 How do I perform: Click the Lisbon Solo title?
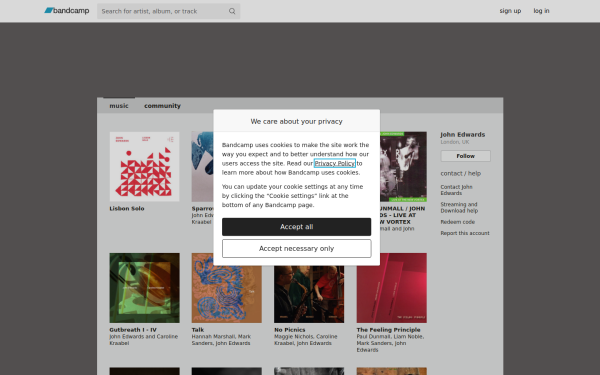point(127,209)
